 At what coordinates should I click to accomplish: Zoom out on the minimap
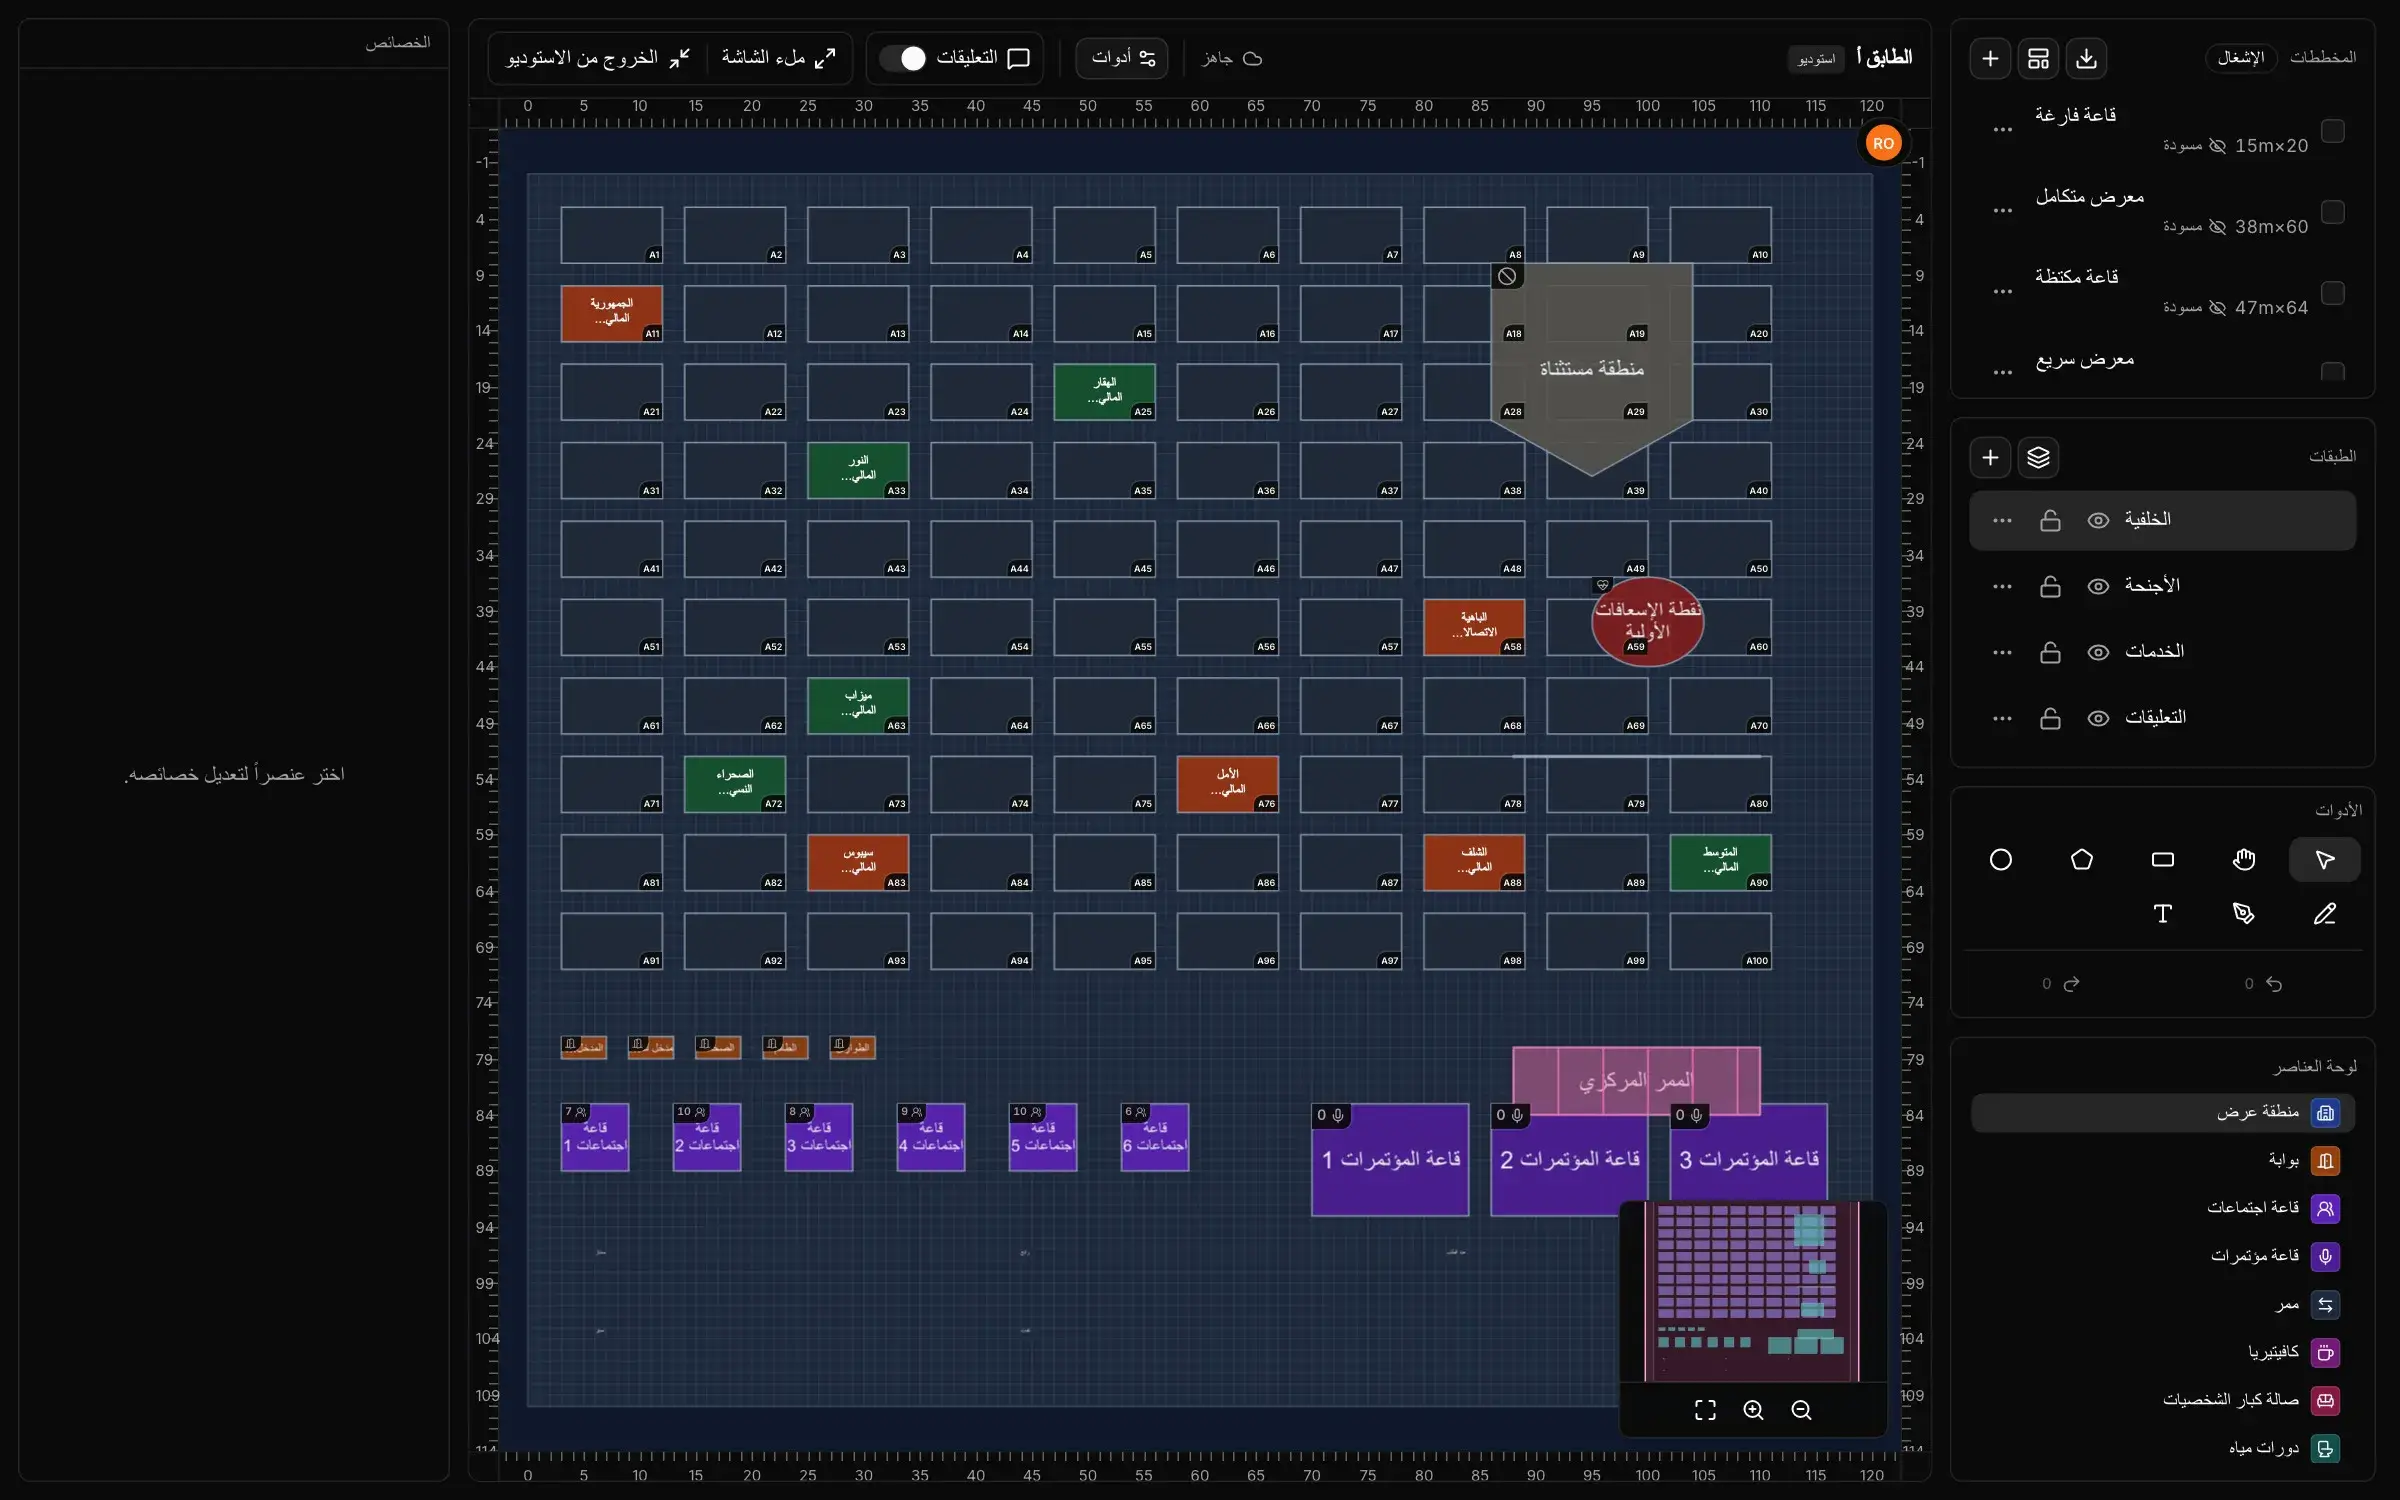[1801, 1410]
